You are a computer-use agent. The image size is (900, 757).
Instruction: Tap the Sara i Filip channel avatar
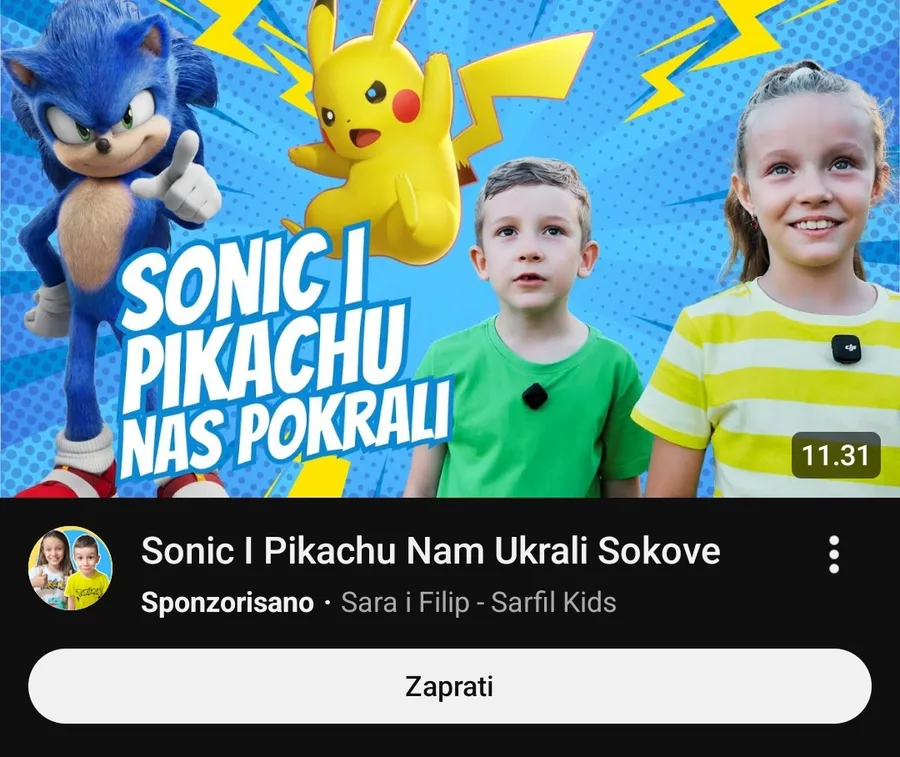click(x=71, y=568)
